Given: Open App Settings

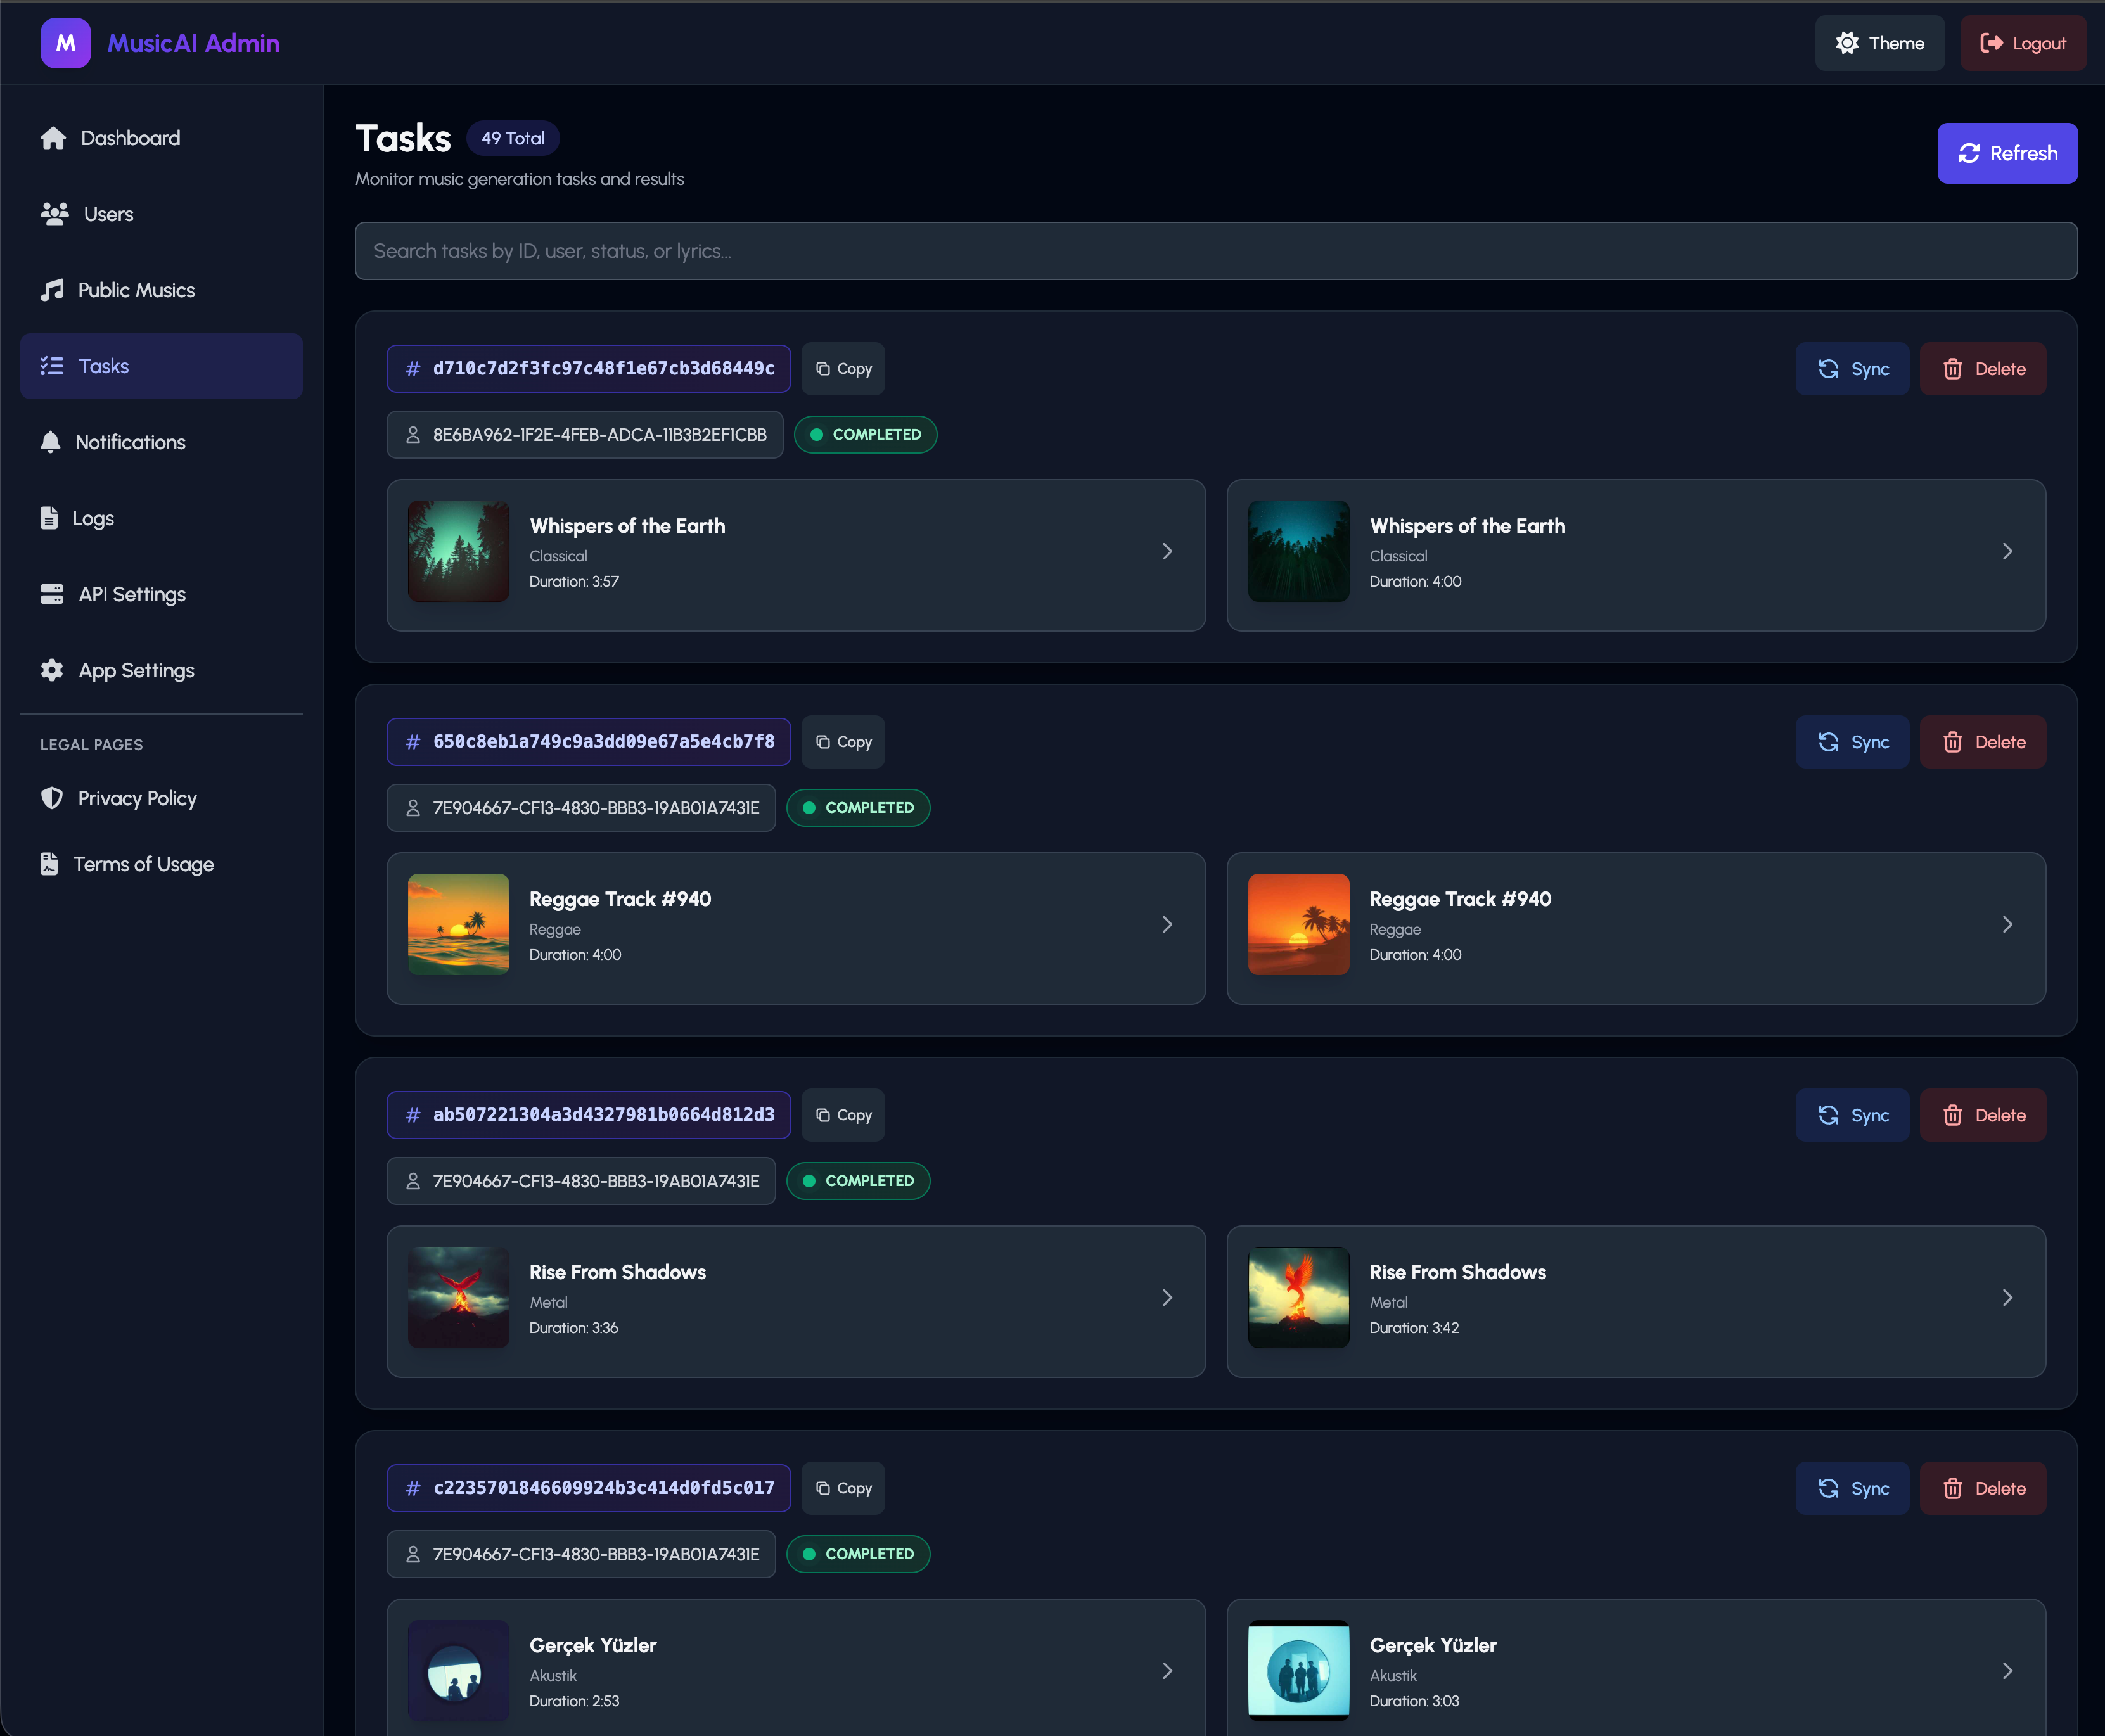Looking at the screenshot, I should click(161, 670).
